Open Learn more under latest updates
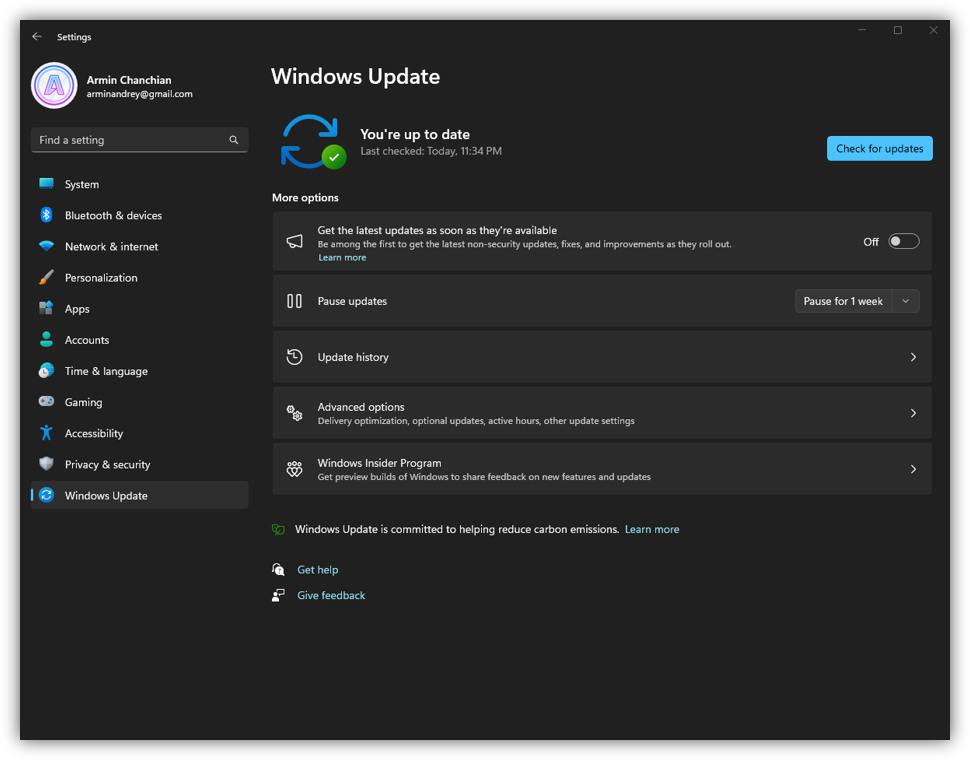The height and width of the screenshot is (760, 970). [x=342, y=257]
